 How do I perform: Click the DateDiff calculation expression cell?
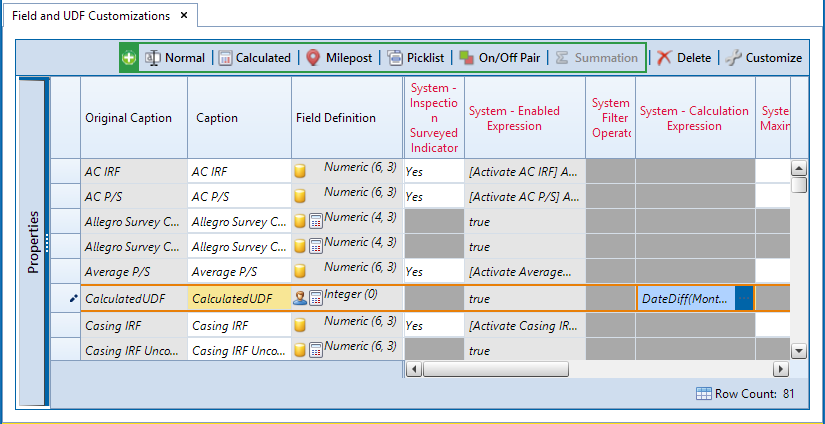tap(686, 298)
